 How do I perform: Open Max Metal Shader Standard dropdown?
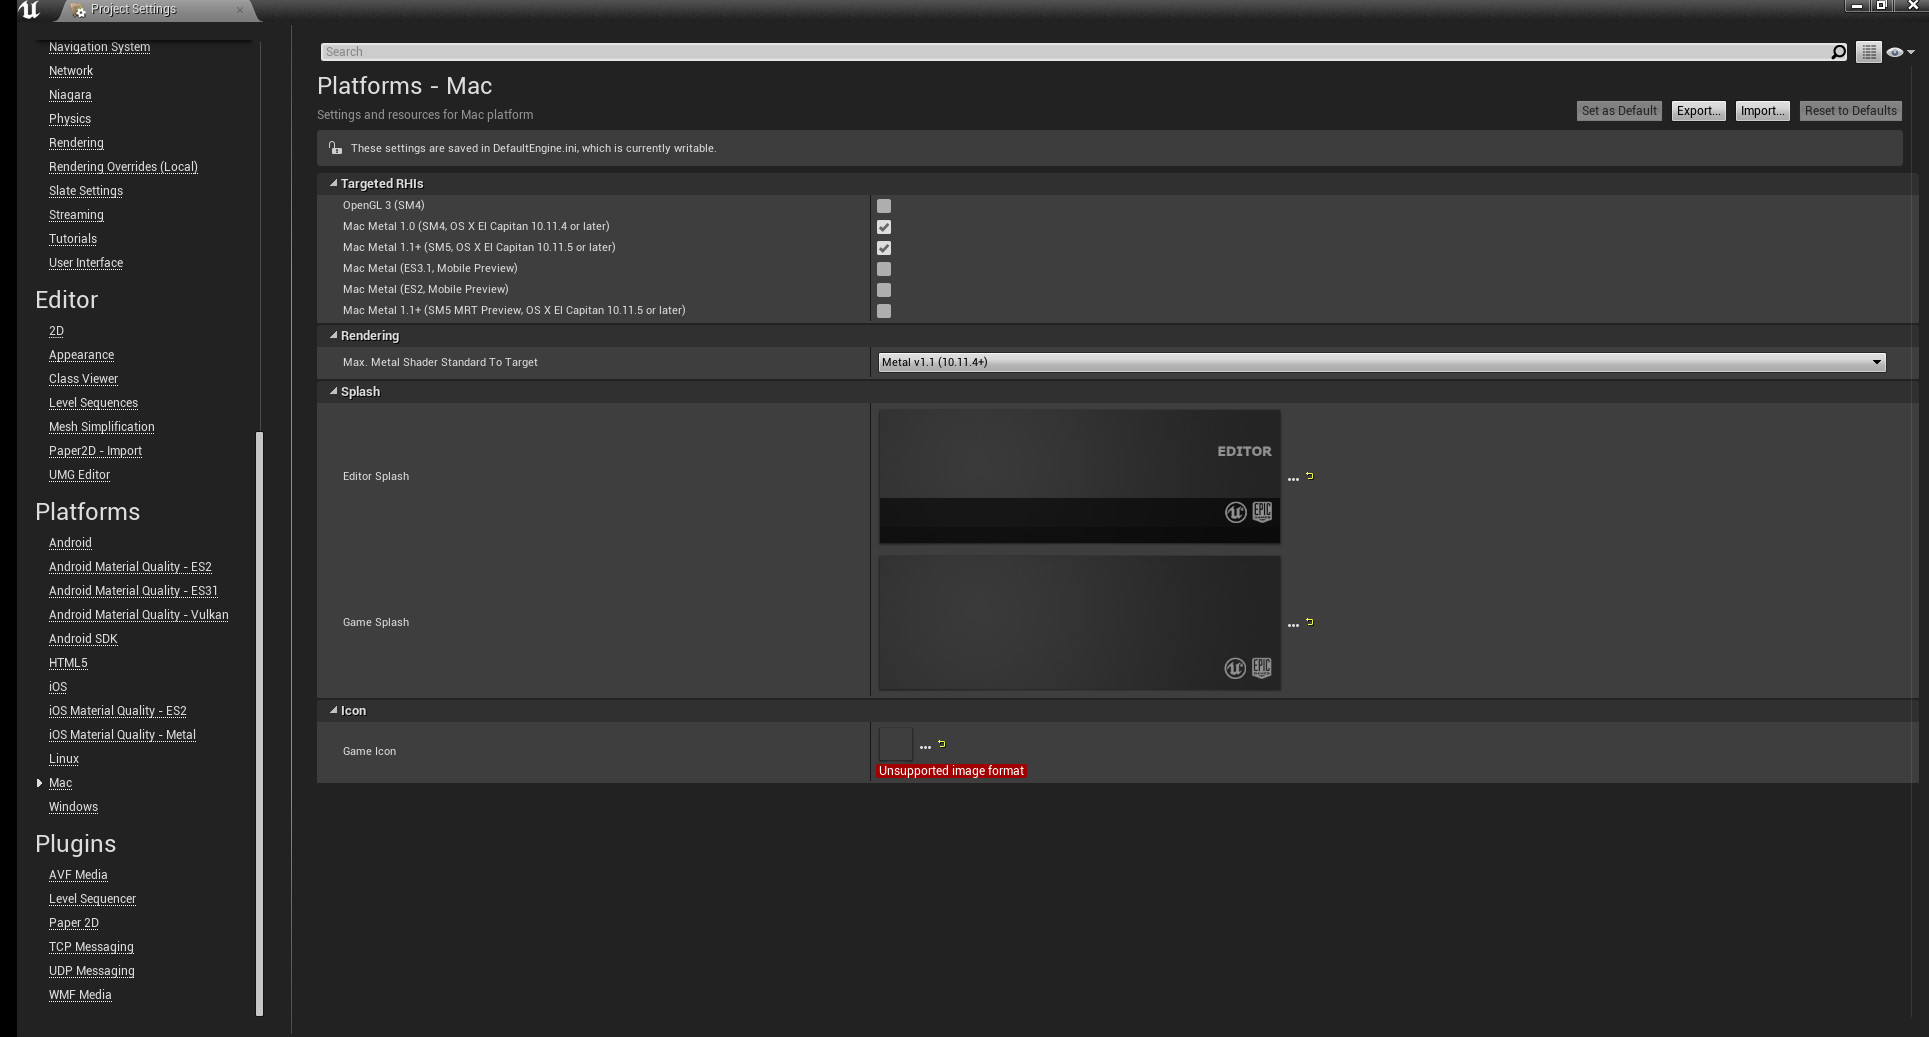(1382, 362)
